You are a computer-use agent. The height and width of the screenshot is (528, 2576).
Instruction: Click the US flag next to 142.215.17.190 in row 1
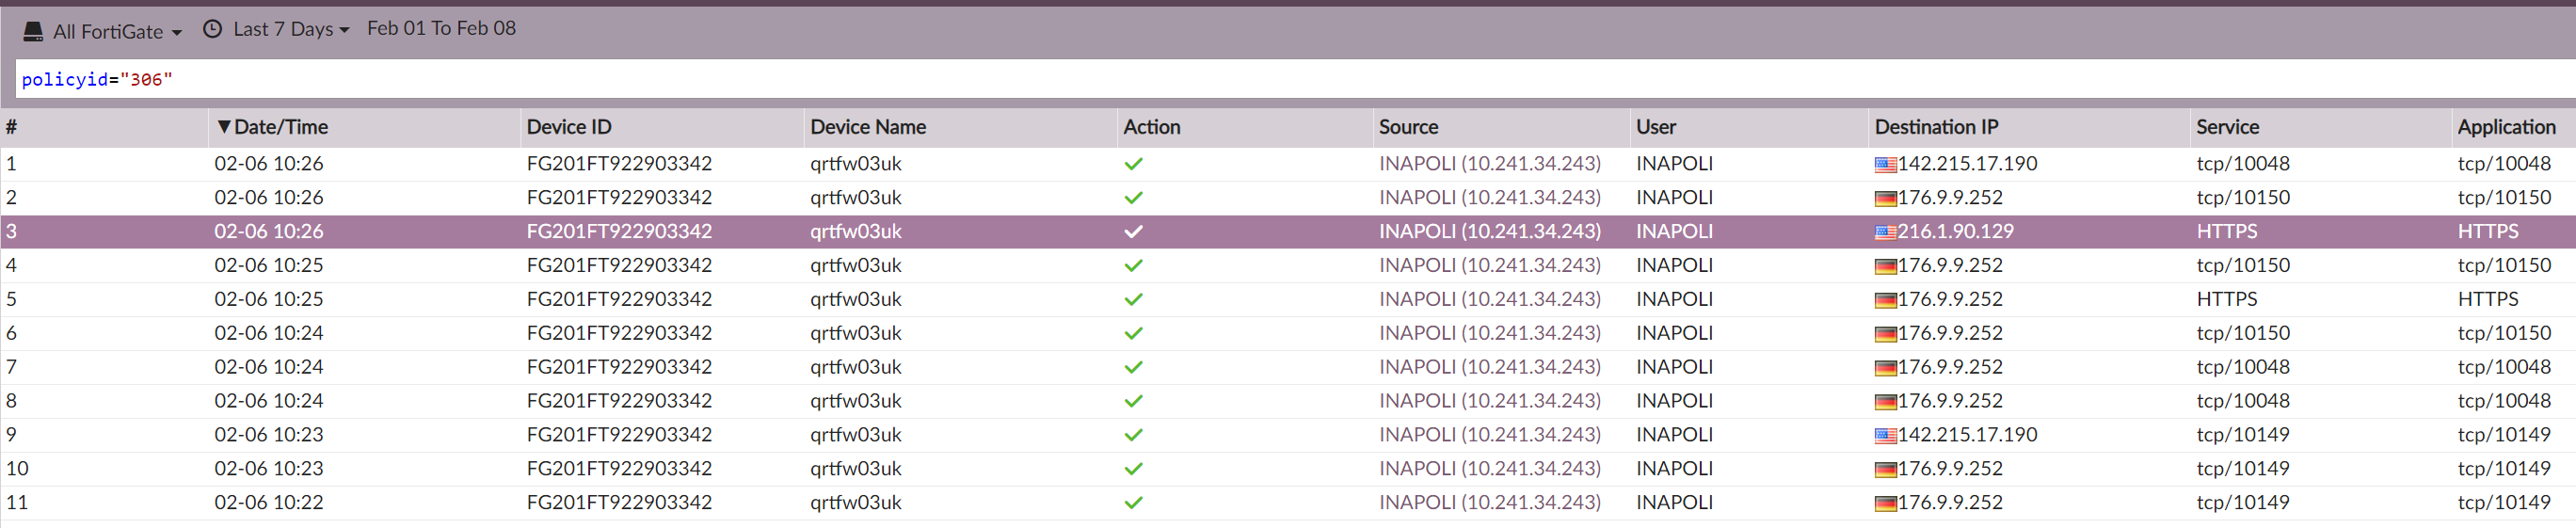(1885, 164)
